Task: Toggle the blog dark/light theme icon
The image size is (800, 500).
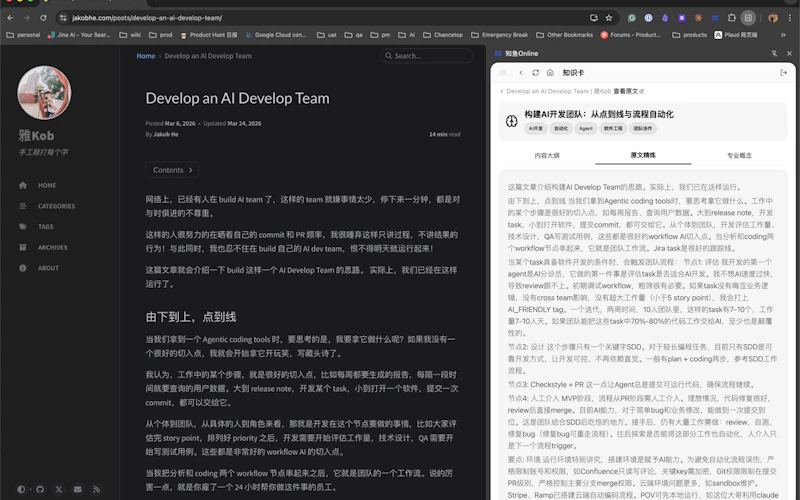Action: pos(21,489)
